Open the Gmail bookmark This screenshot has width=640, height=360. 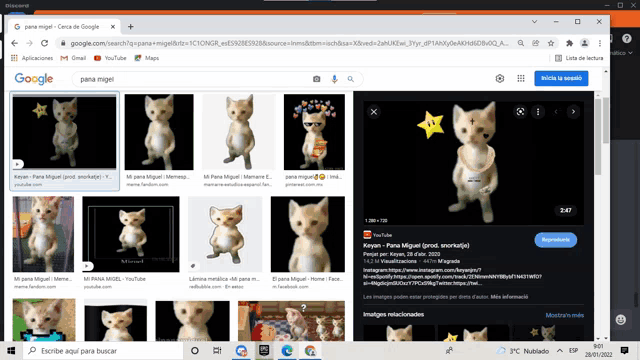click(73, 58)
